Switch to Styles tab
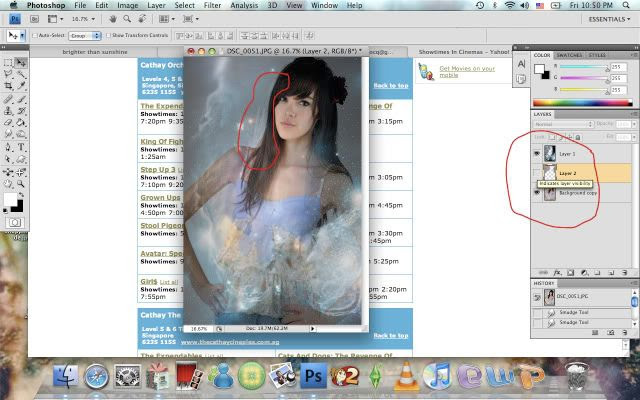The width and height of the screenshot is (640, 400). coord(597,55)
